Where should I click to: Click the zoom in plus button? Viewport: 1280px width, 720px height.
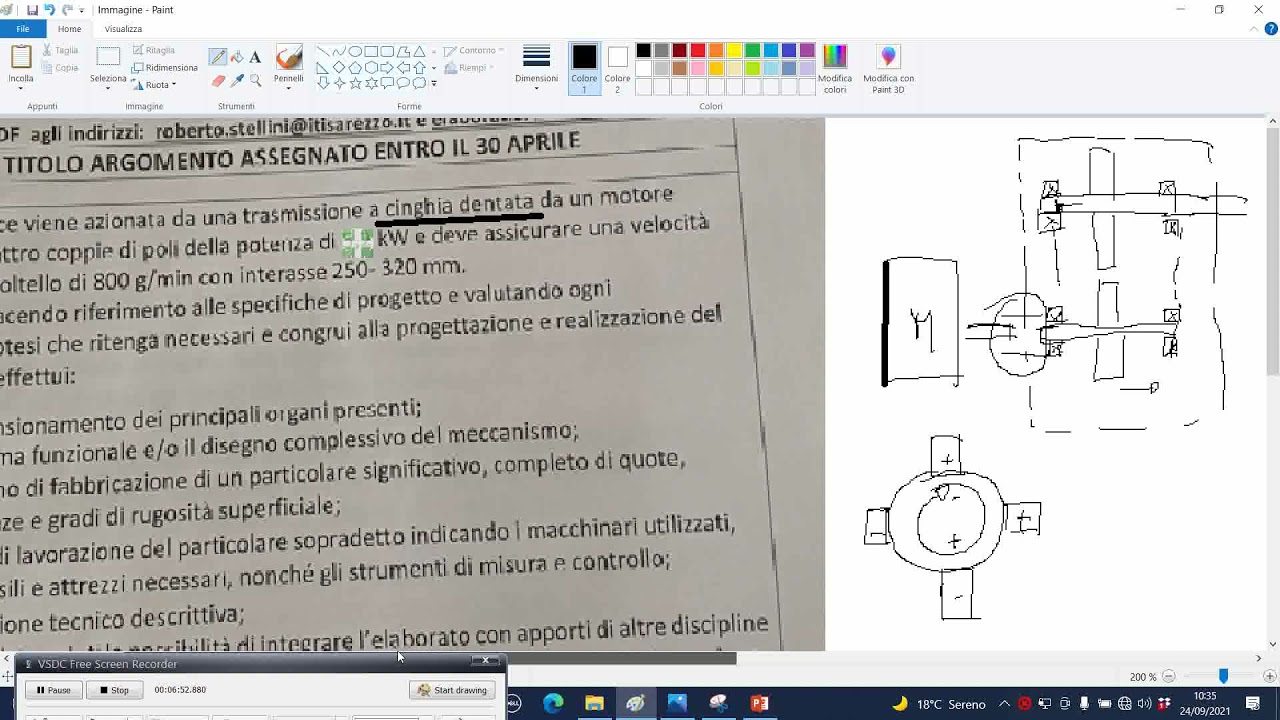1270,677
